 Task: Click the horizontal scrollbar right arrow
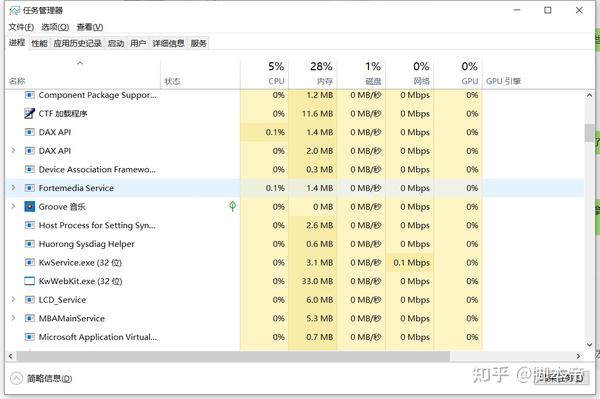(x=578, y=357)
